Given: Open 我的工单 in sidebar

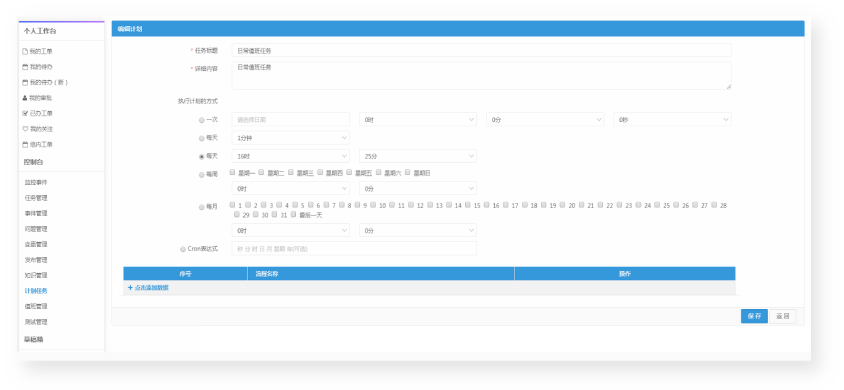Looking at the screenshot, I should [41, 52].
